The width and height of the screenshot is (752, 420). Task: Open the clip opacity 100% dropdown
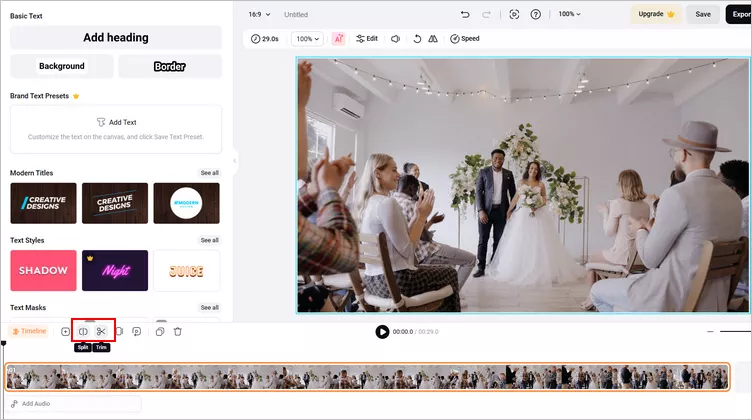pyautogui.click(x=307, y=39)
